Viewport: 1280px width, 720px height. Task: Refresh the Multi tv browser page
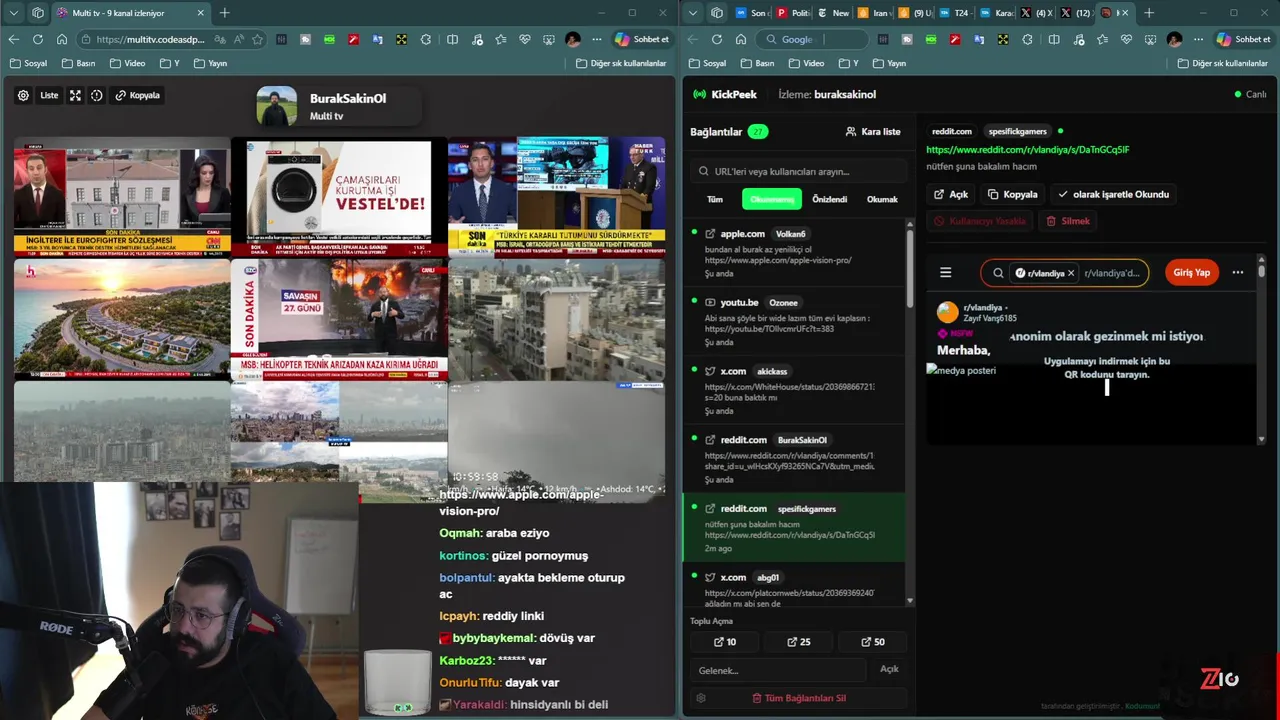pyautogui.click(x=38, y=39)
